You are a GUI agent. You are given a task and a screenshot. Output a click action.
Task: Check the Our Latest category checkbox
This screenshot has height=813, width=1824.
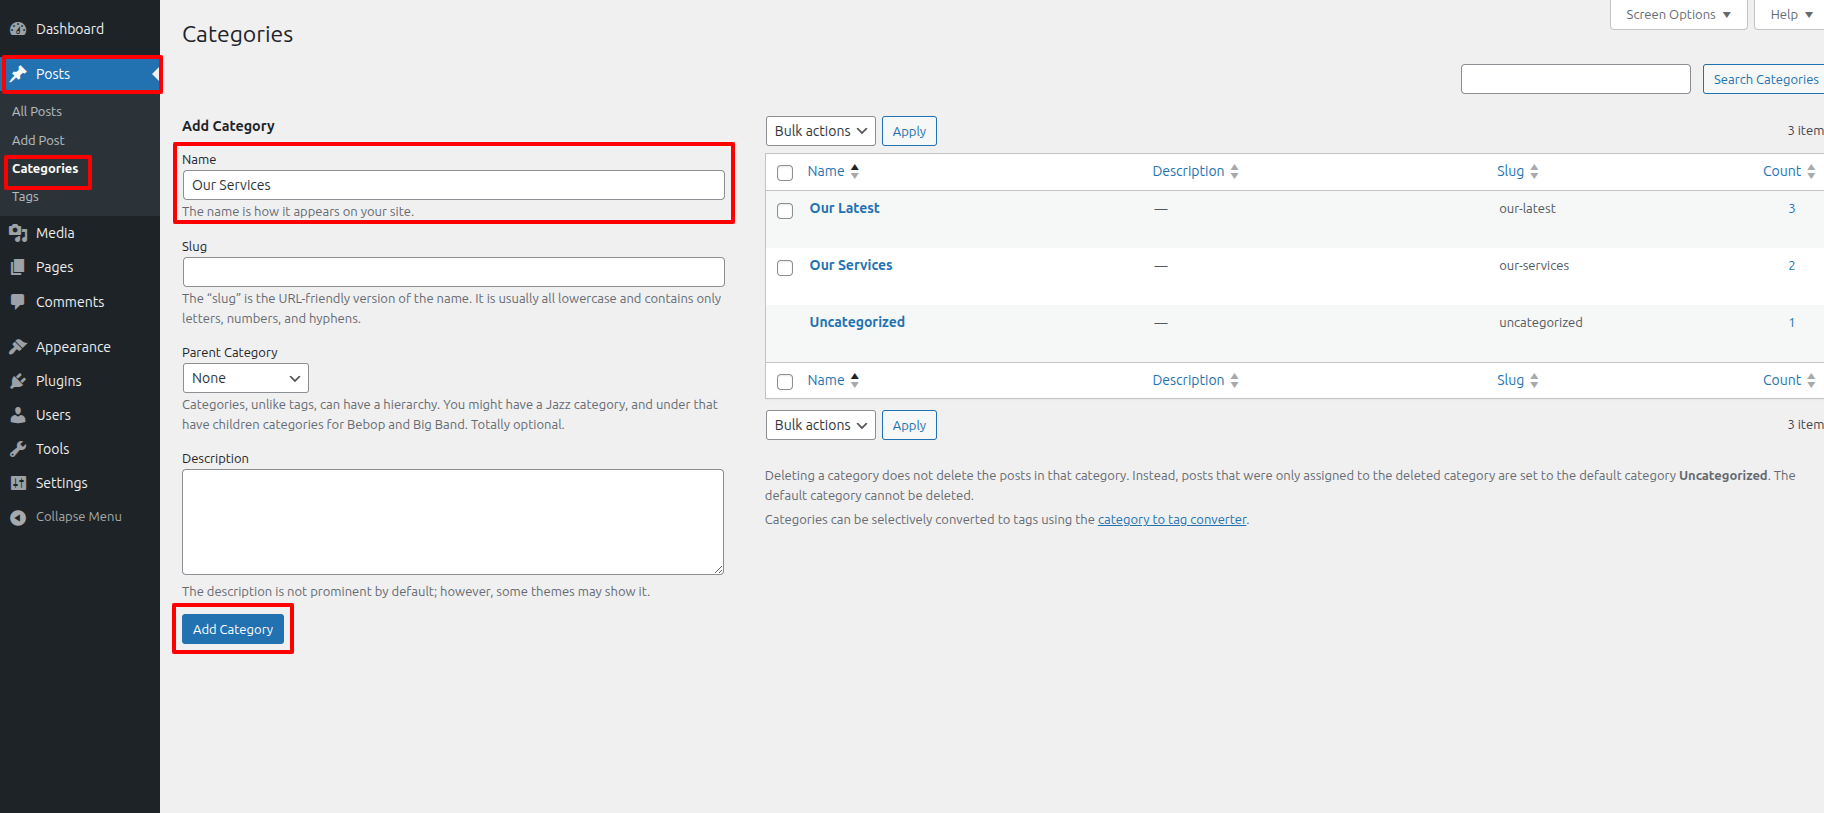tap(785, 211)
